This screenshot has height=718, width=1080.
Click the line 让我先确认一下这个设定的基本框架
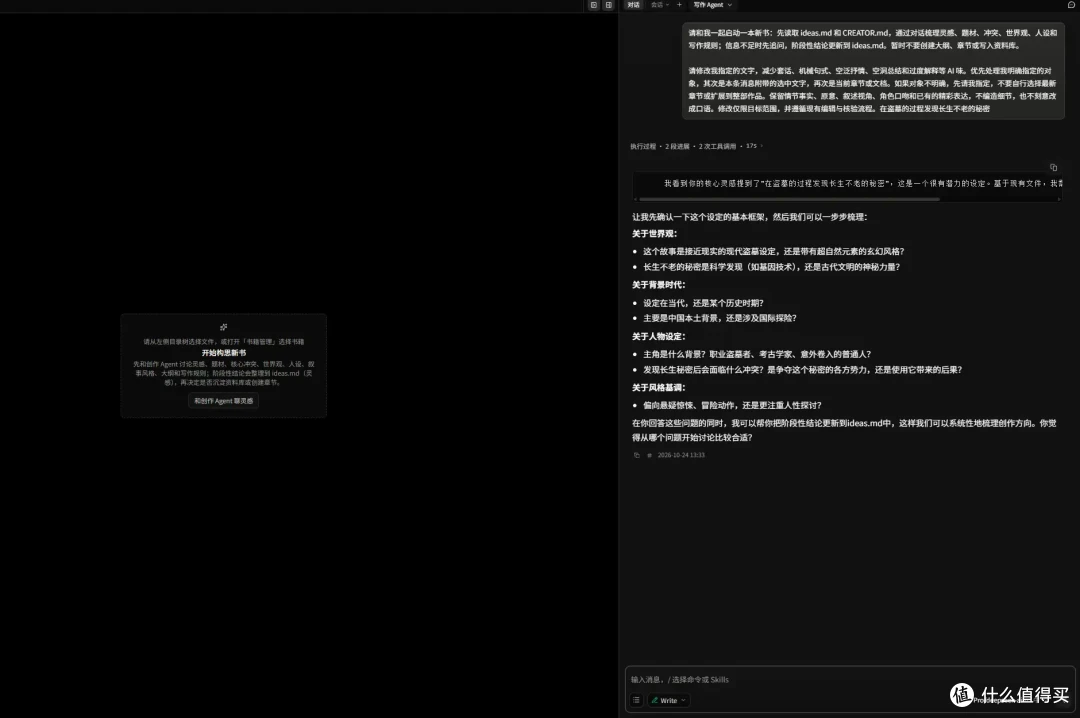pyautogui.click(x=749, y=217)
